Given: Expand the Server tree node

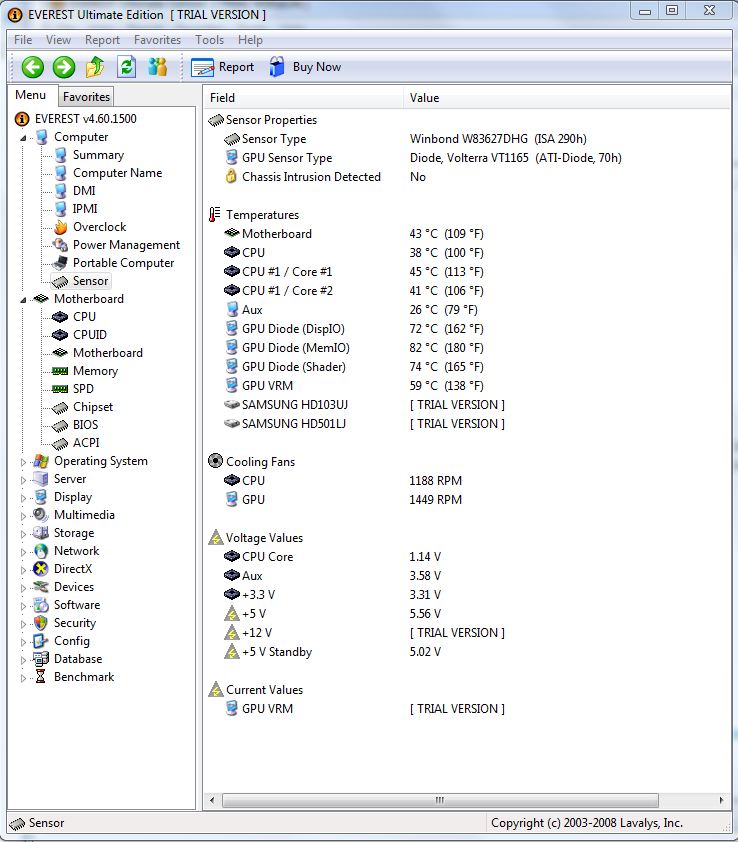Looking at the screenshot, I should (23, 480).
